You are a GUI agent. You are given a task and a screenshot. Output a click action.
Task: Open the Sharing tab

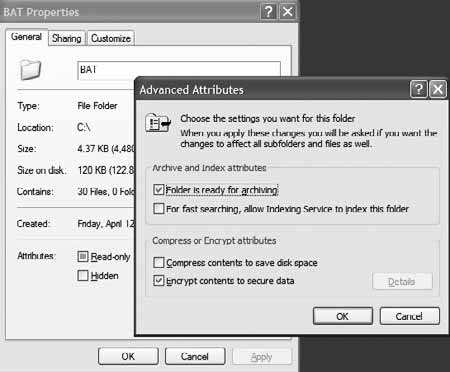pos(67,38)
